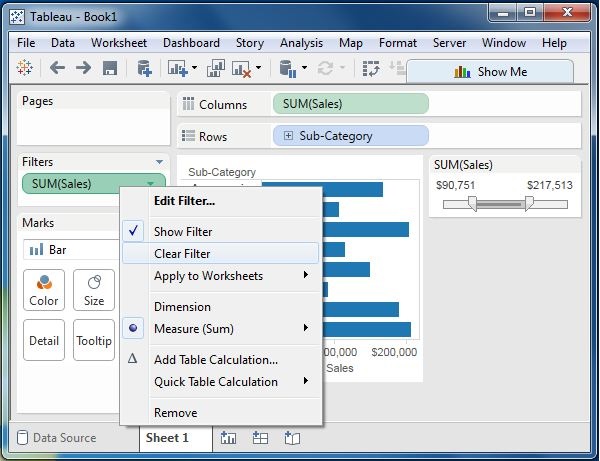Click the New Dashboard icon in the bottom tab bar
Screen dimensions: 600x461
[260, 438]
